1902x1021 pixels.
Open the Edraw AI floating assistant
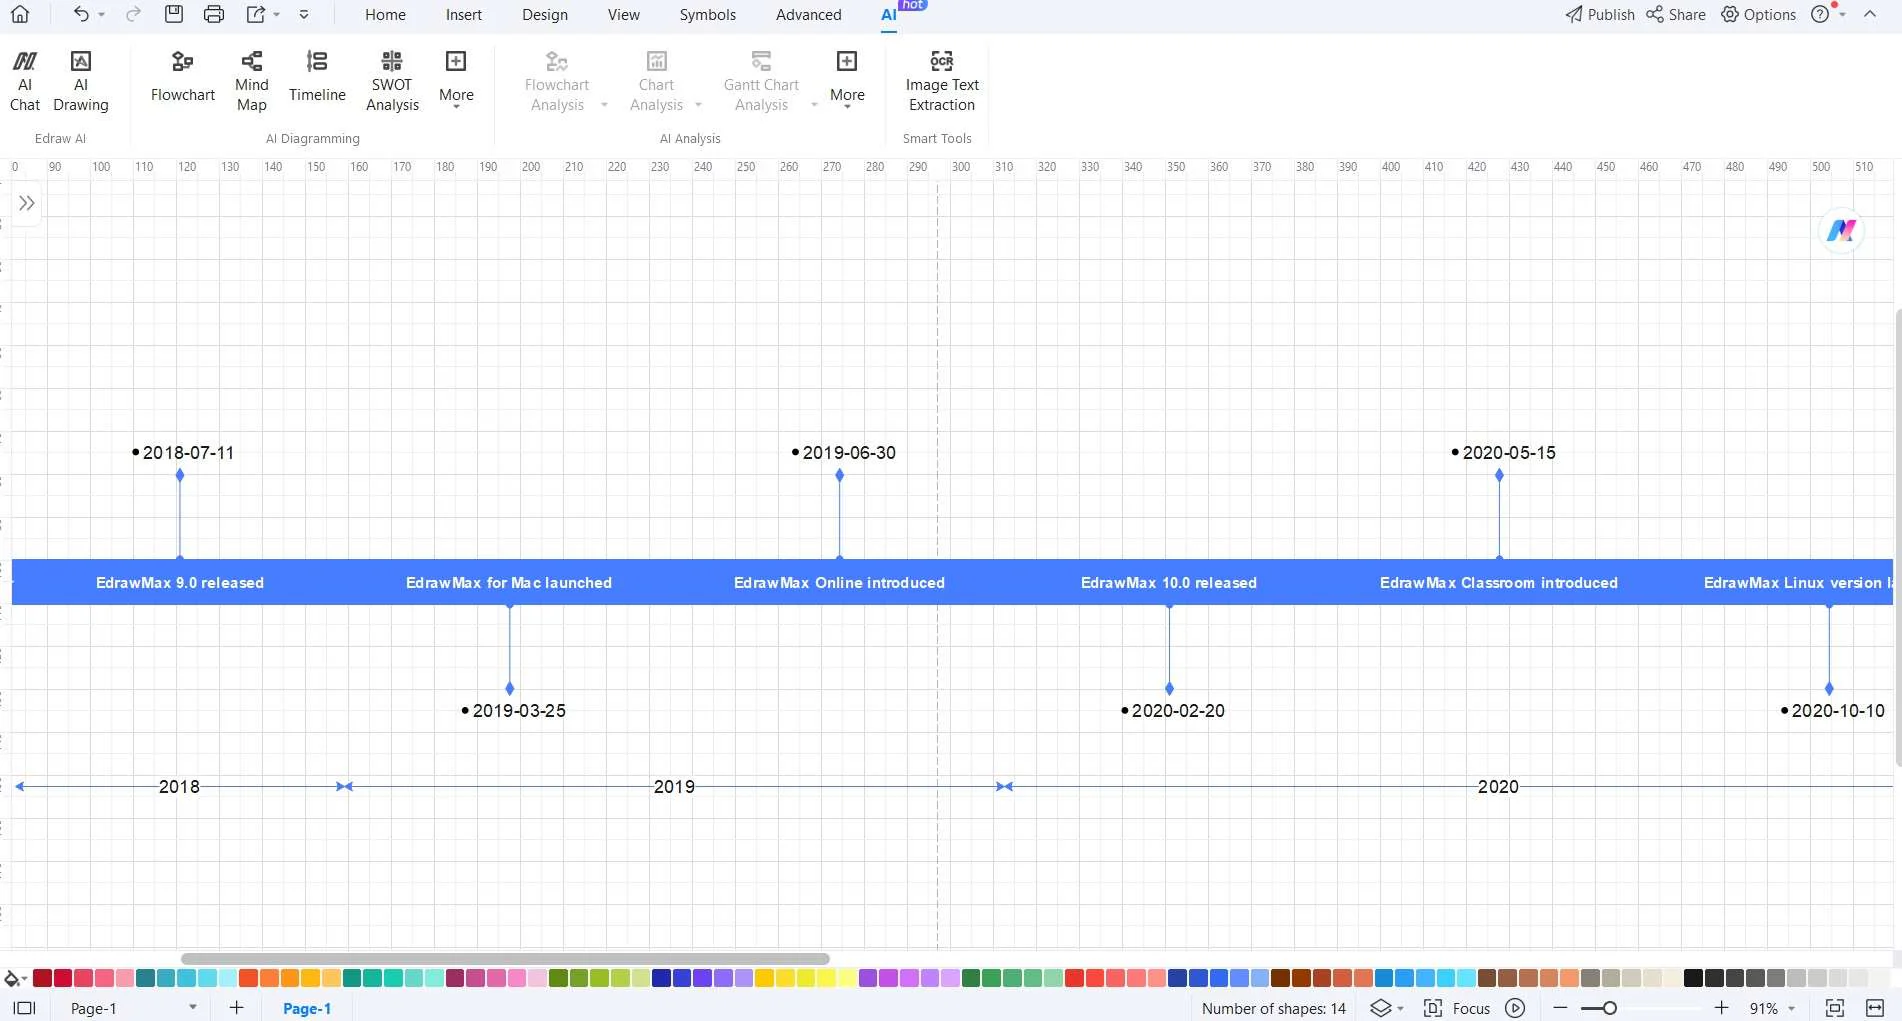(x=1841, y=231)
